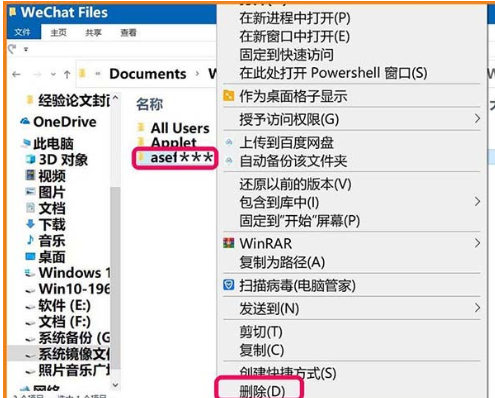The height and width of the screenshot is (398, 495).
Task: Open 文档 library in navigation pane
Action: 52,209
